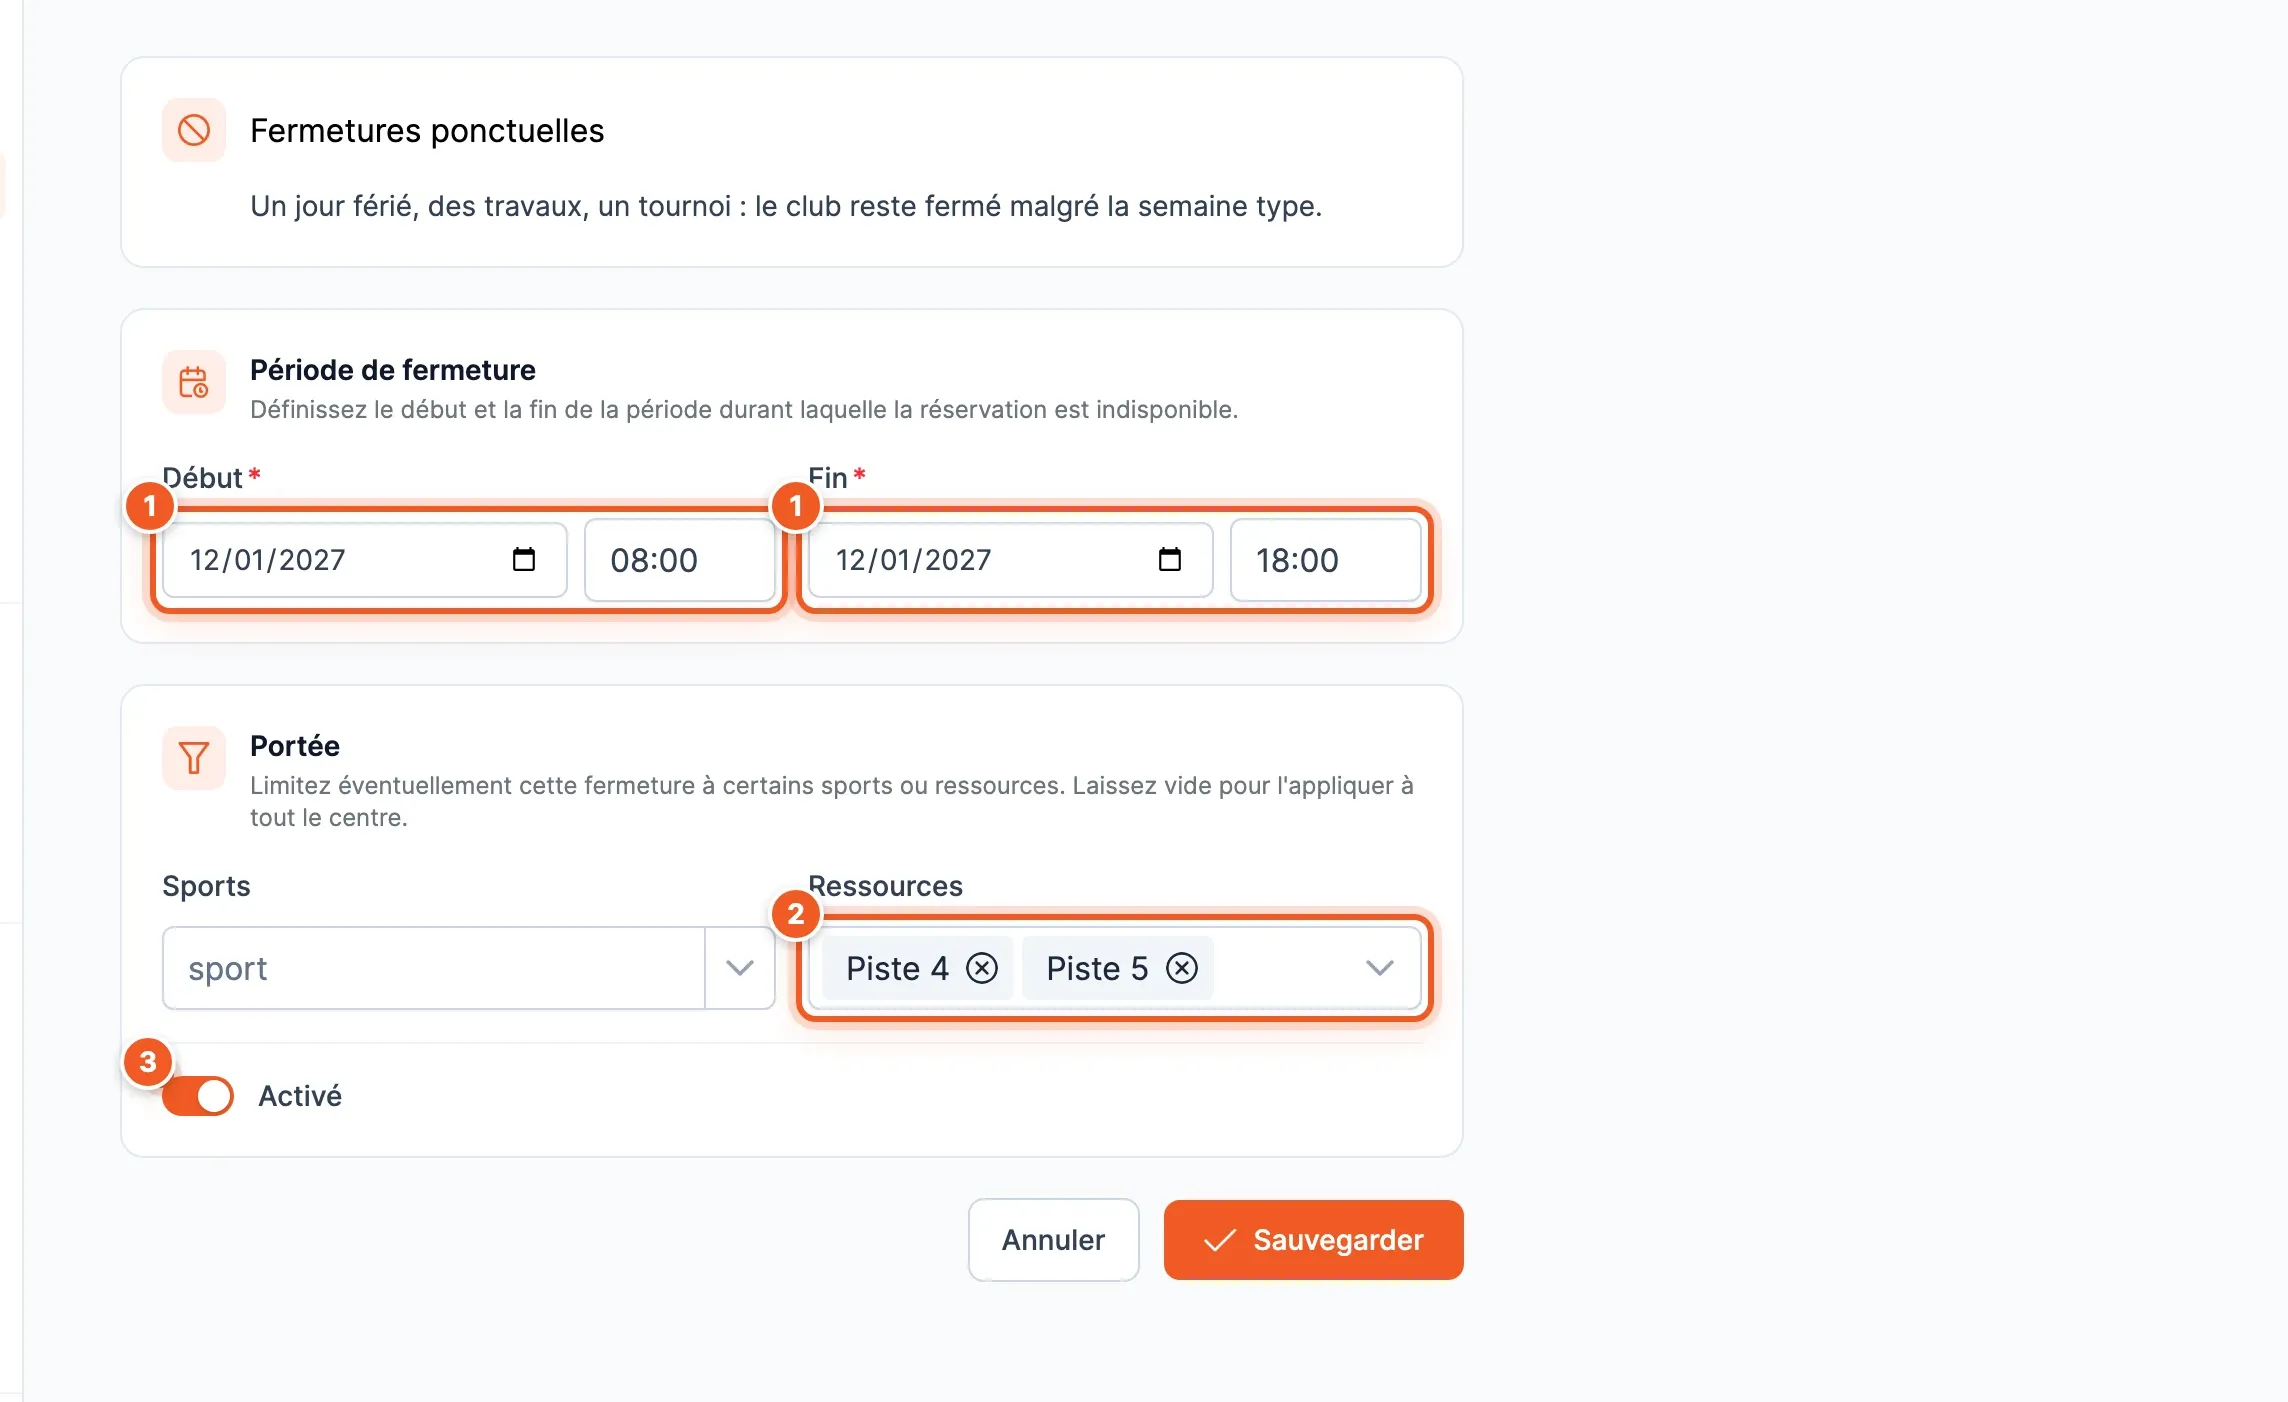The height and width of the screenshot is (1402, 2288).
Task: Click the Fermetures ponctuelles prohibition icon
Action: [194, 130]
